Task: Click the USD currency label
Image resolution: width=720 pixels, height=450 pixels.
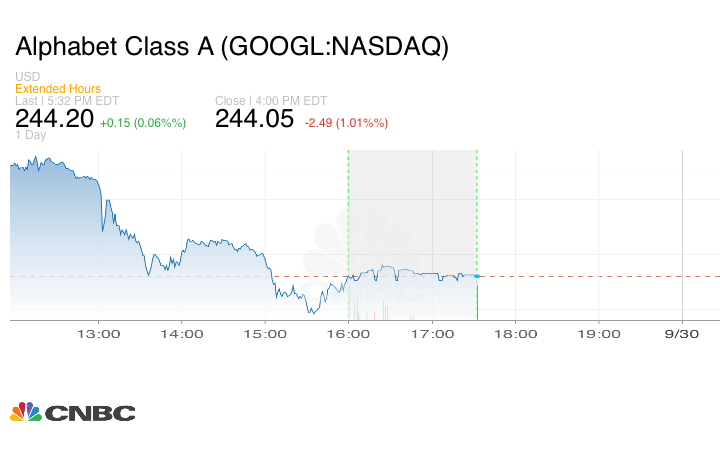Action: coord(27,78)
